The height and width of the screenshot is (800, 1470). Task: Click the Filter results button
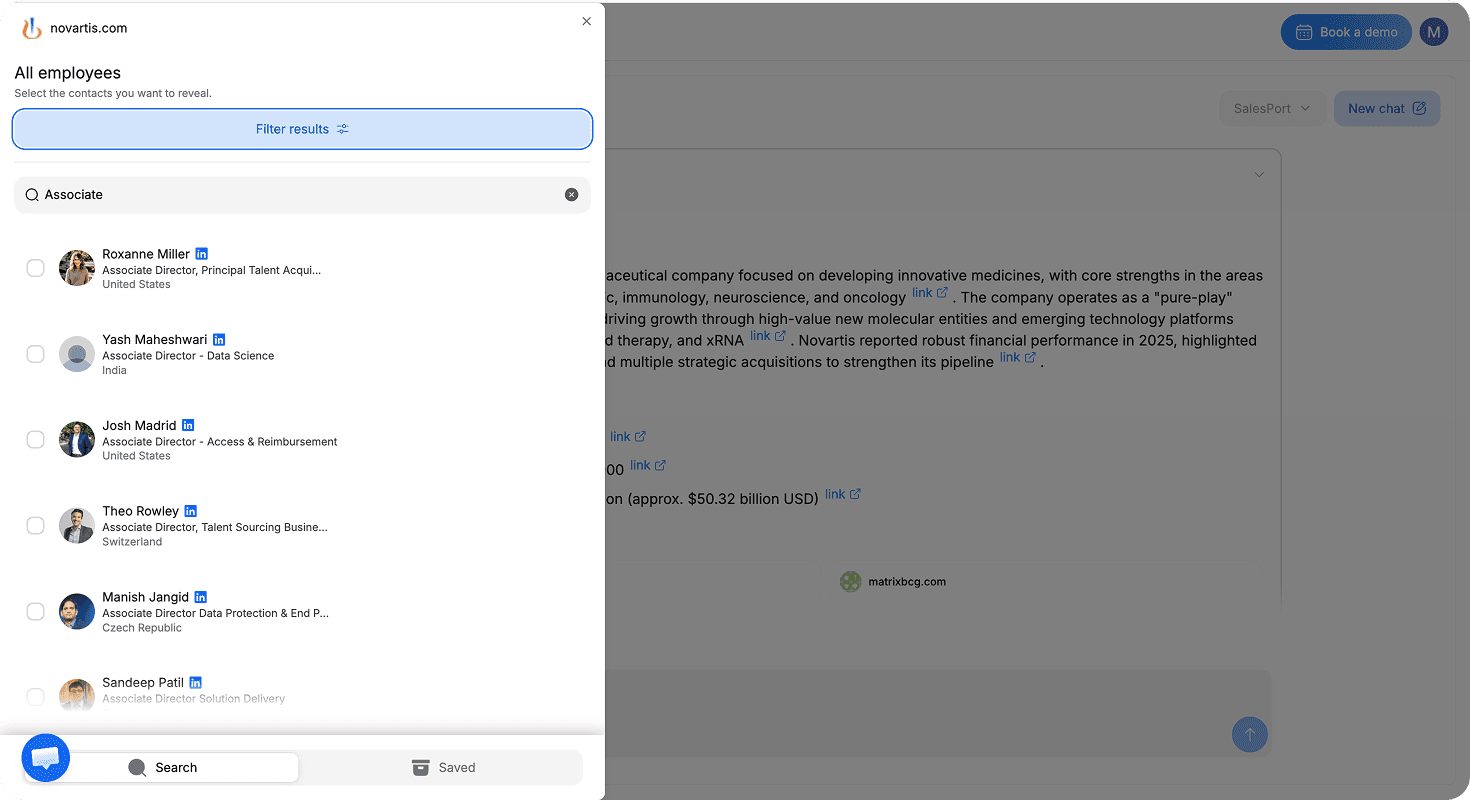point(302,129)
